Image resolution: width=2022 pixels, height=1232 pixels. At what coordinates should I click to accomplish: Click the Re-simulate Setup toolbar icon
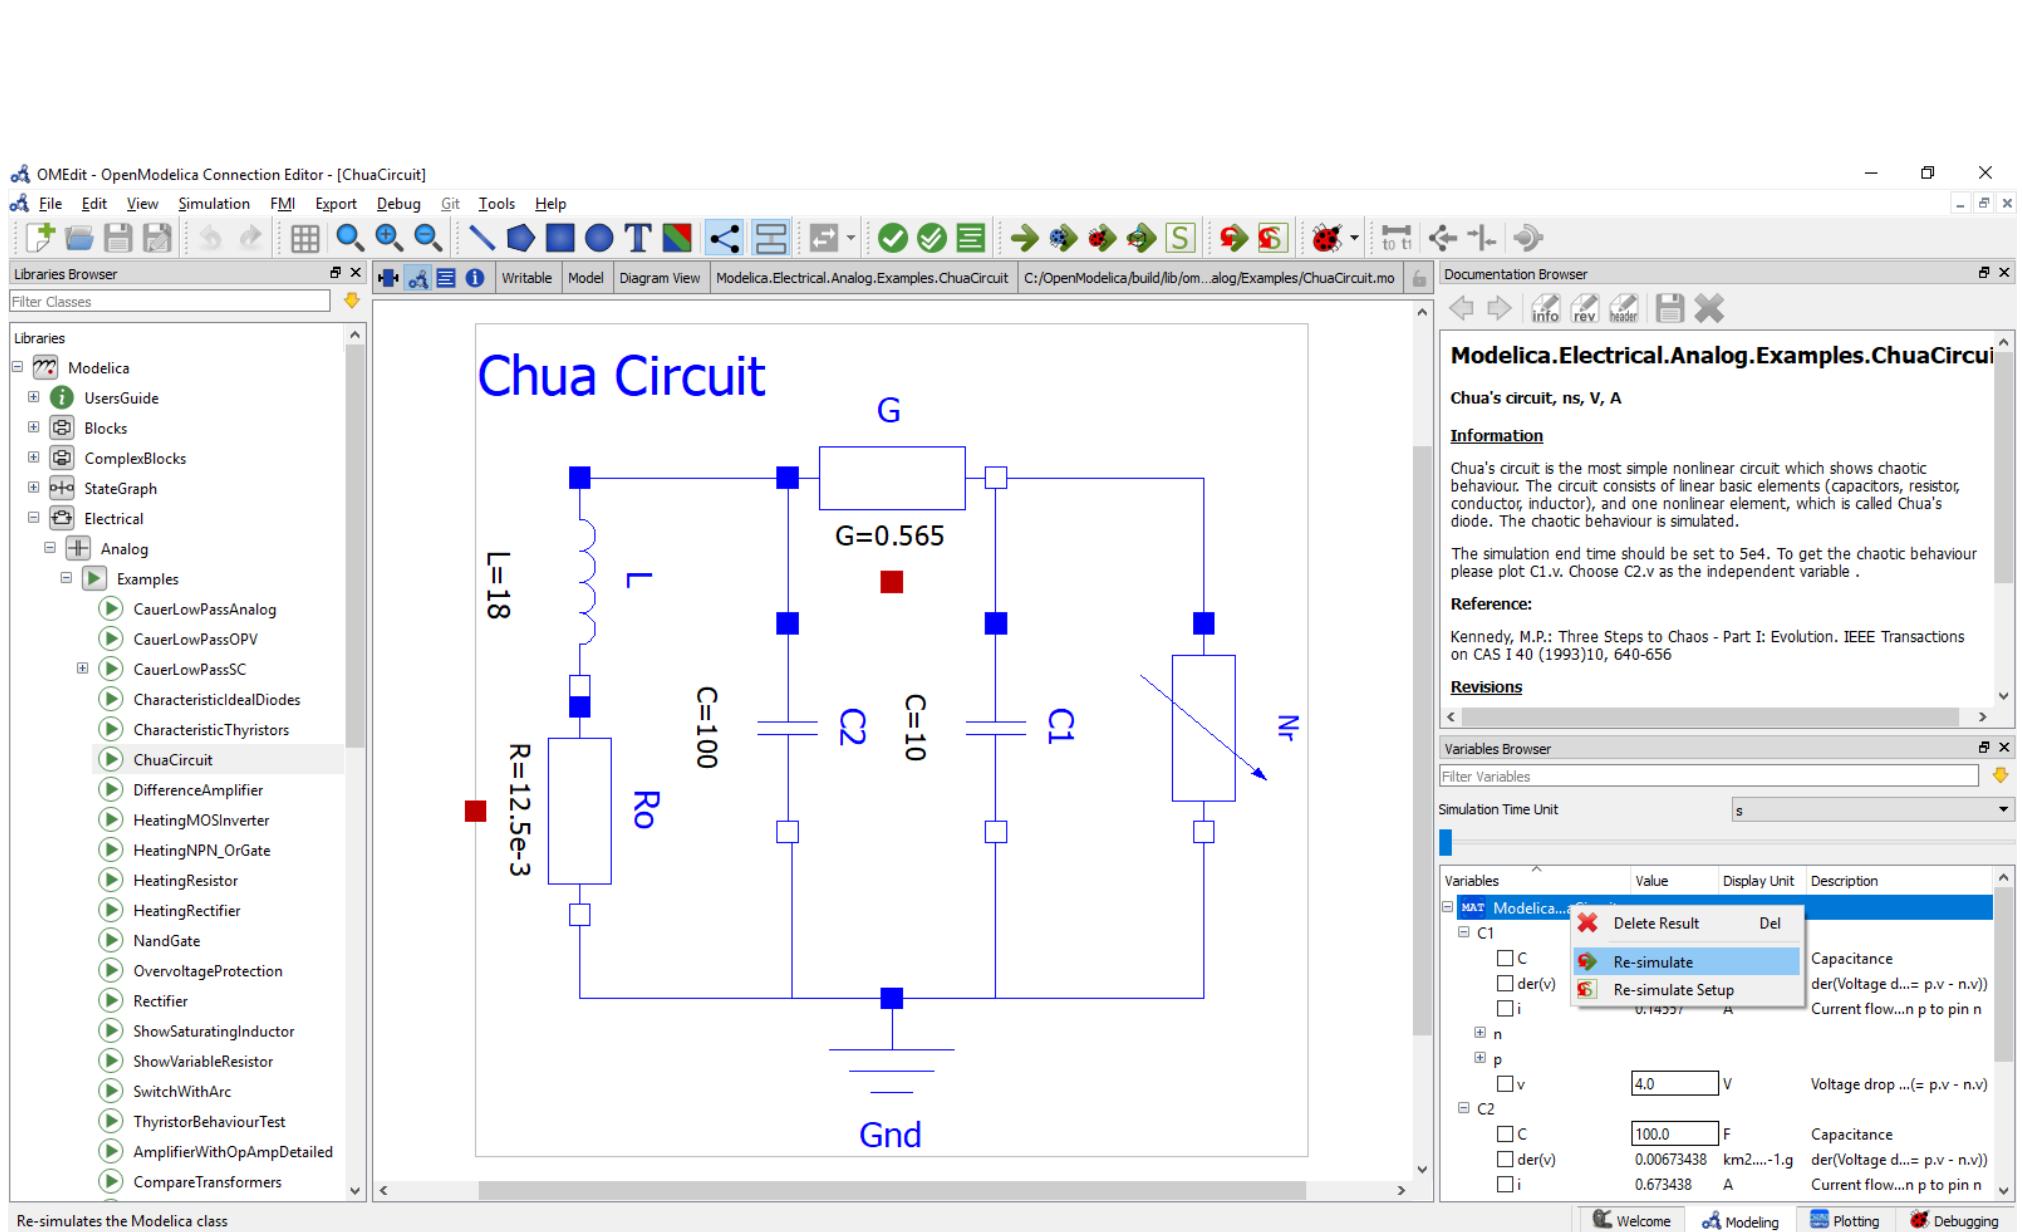point(1272,238)
